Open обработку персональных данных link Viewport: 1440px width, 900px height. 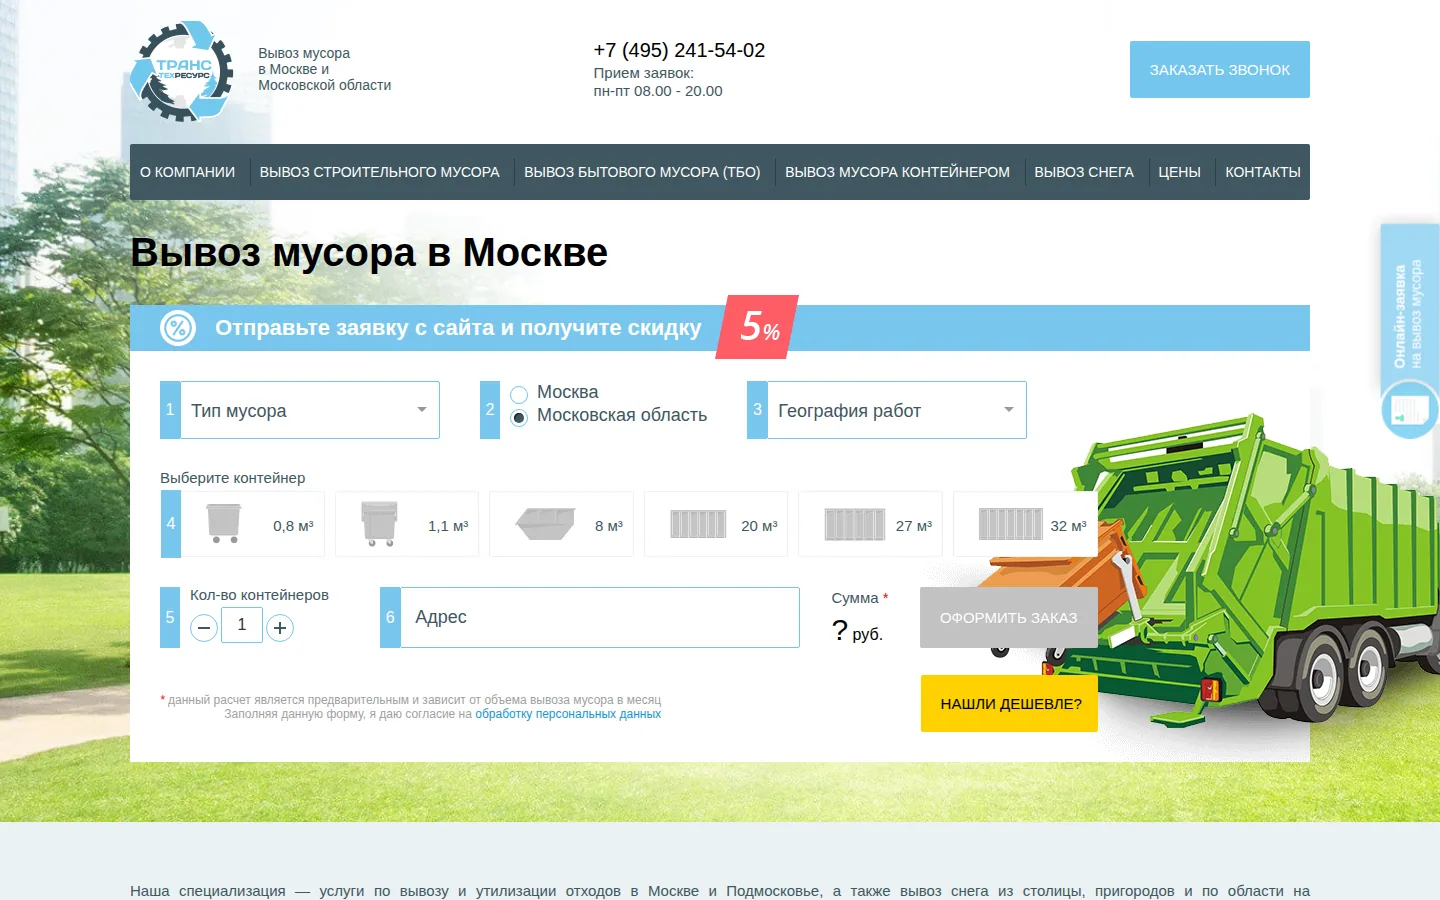[x=568, y=714]
